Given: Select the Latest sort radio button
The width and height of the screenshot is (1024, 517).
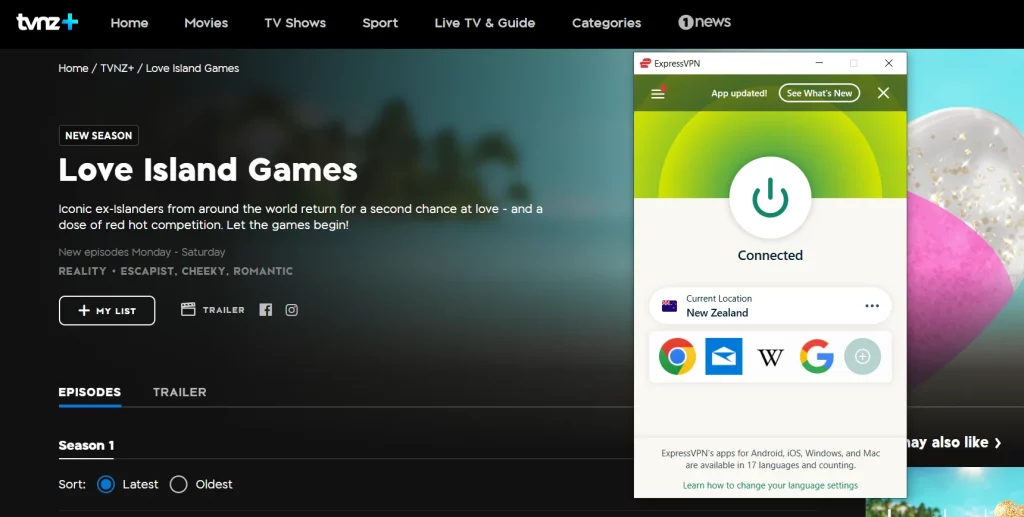Looking at the screenshot, I should point(106,484).
